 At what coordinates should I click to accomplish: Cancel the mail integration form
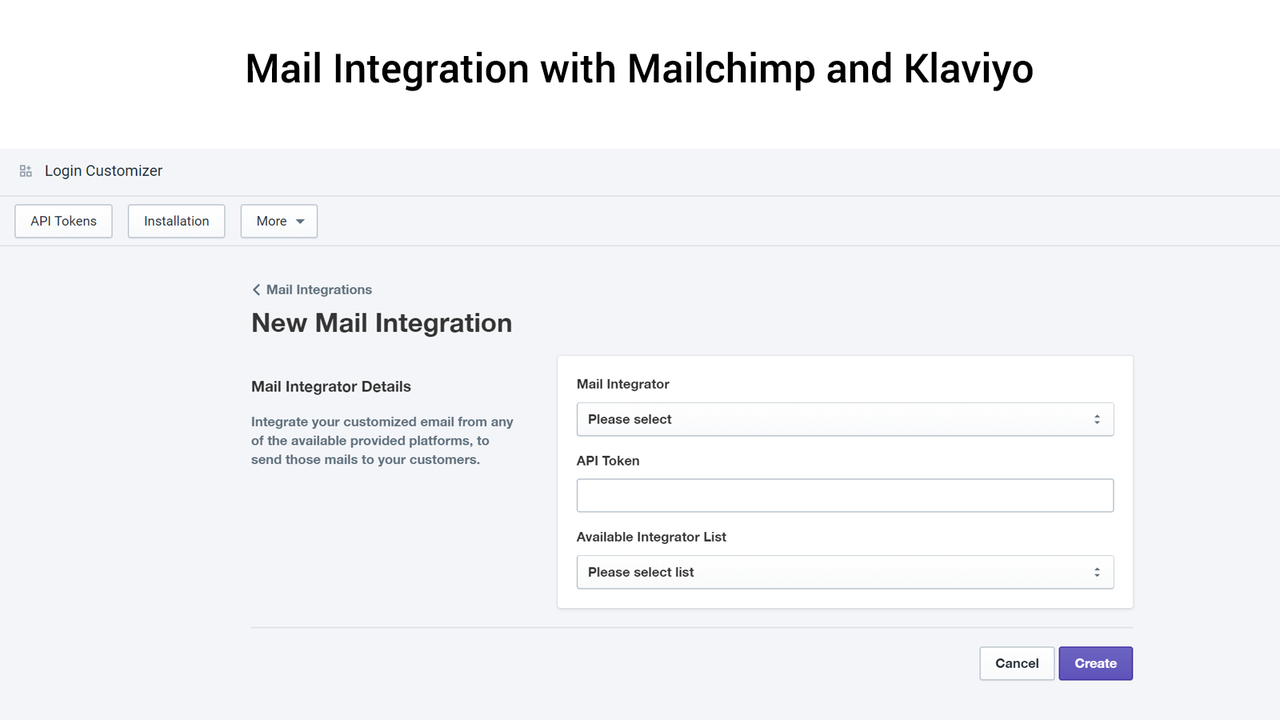pyautogui.click(x=1016, y=663)
